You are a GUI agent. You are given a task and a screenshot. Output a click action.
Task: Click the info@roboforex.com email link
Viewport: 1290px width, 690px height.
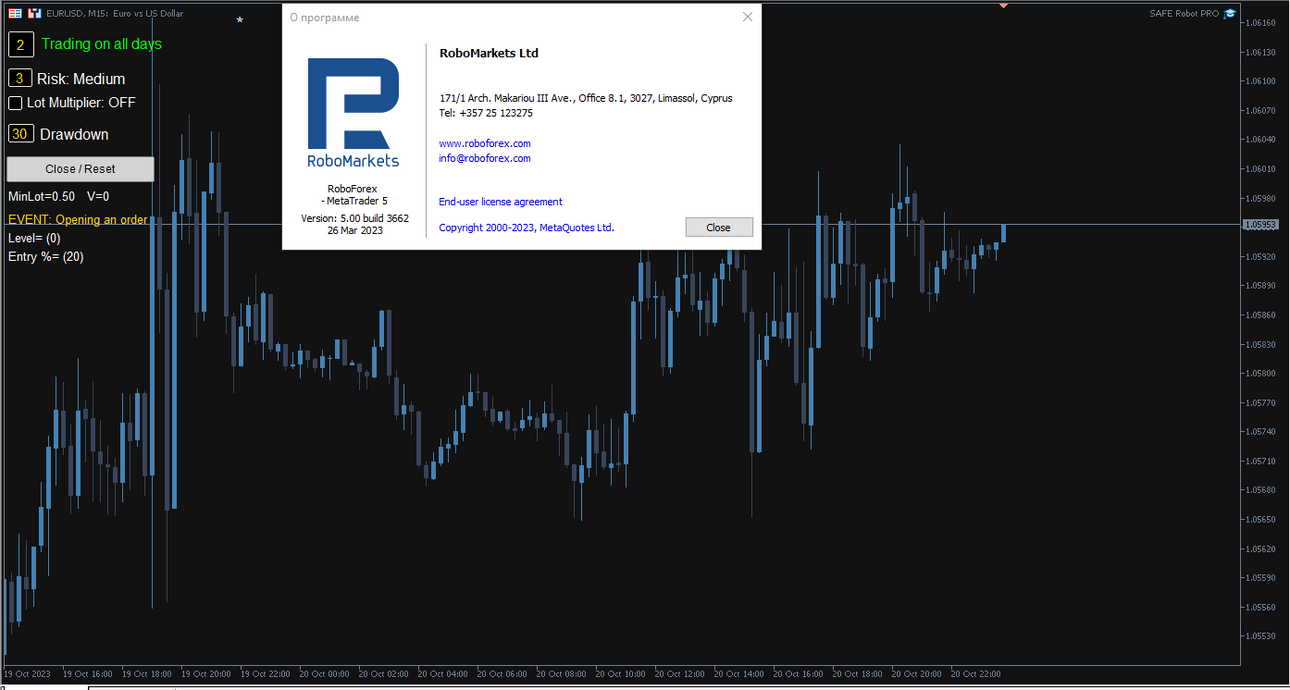(485, 158)
